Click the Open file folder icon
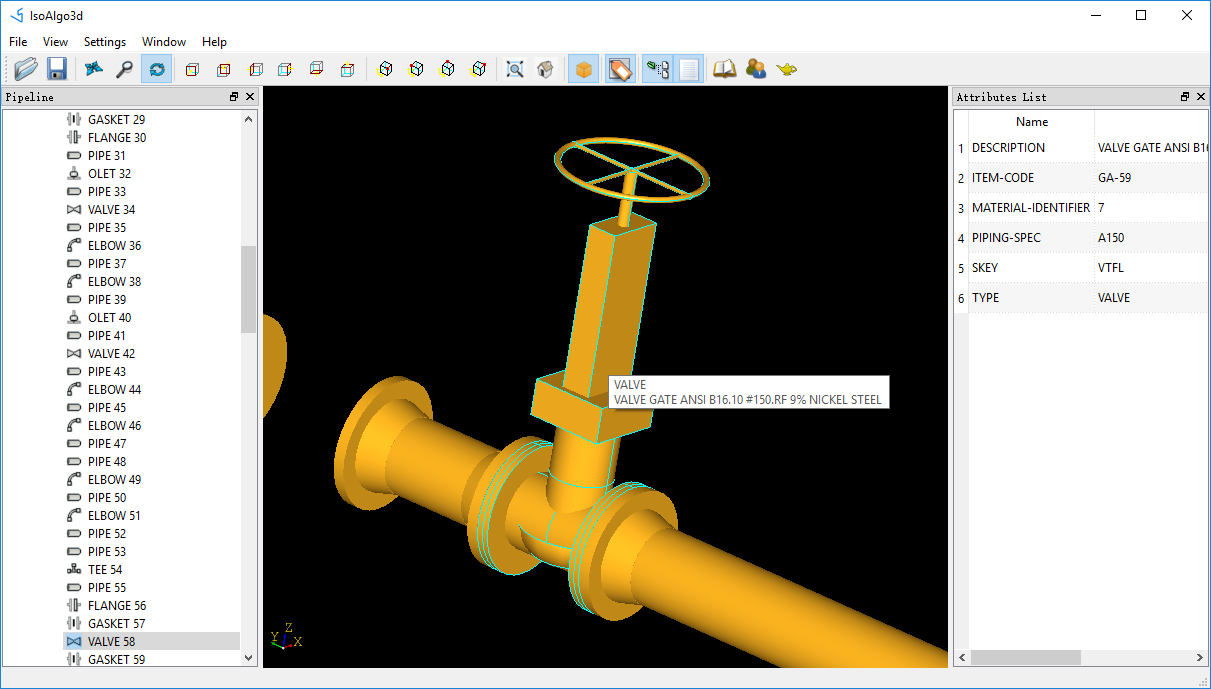The width and height of the screenshot is (1211, 689). (x=26, y=69)
